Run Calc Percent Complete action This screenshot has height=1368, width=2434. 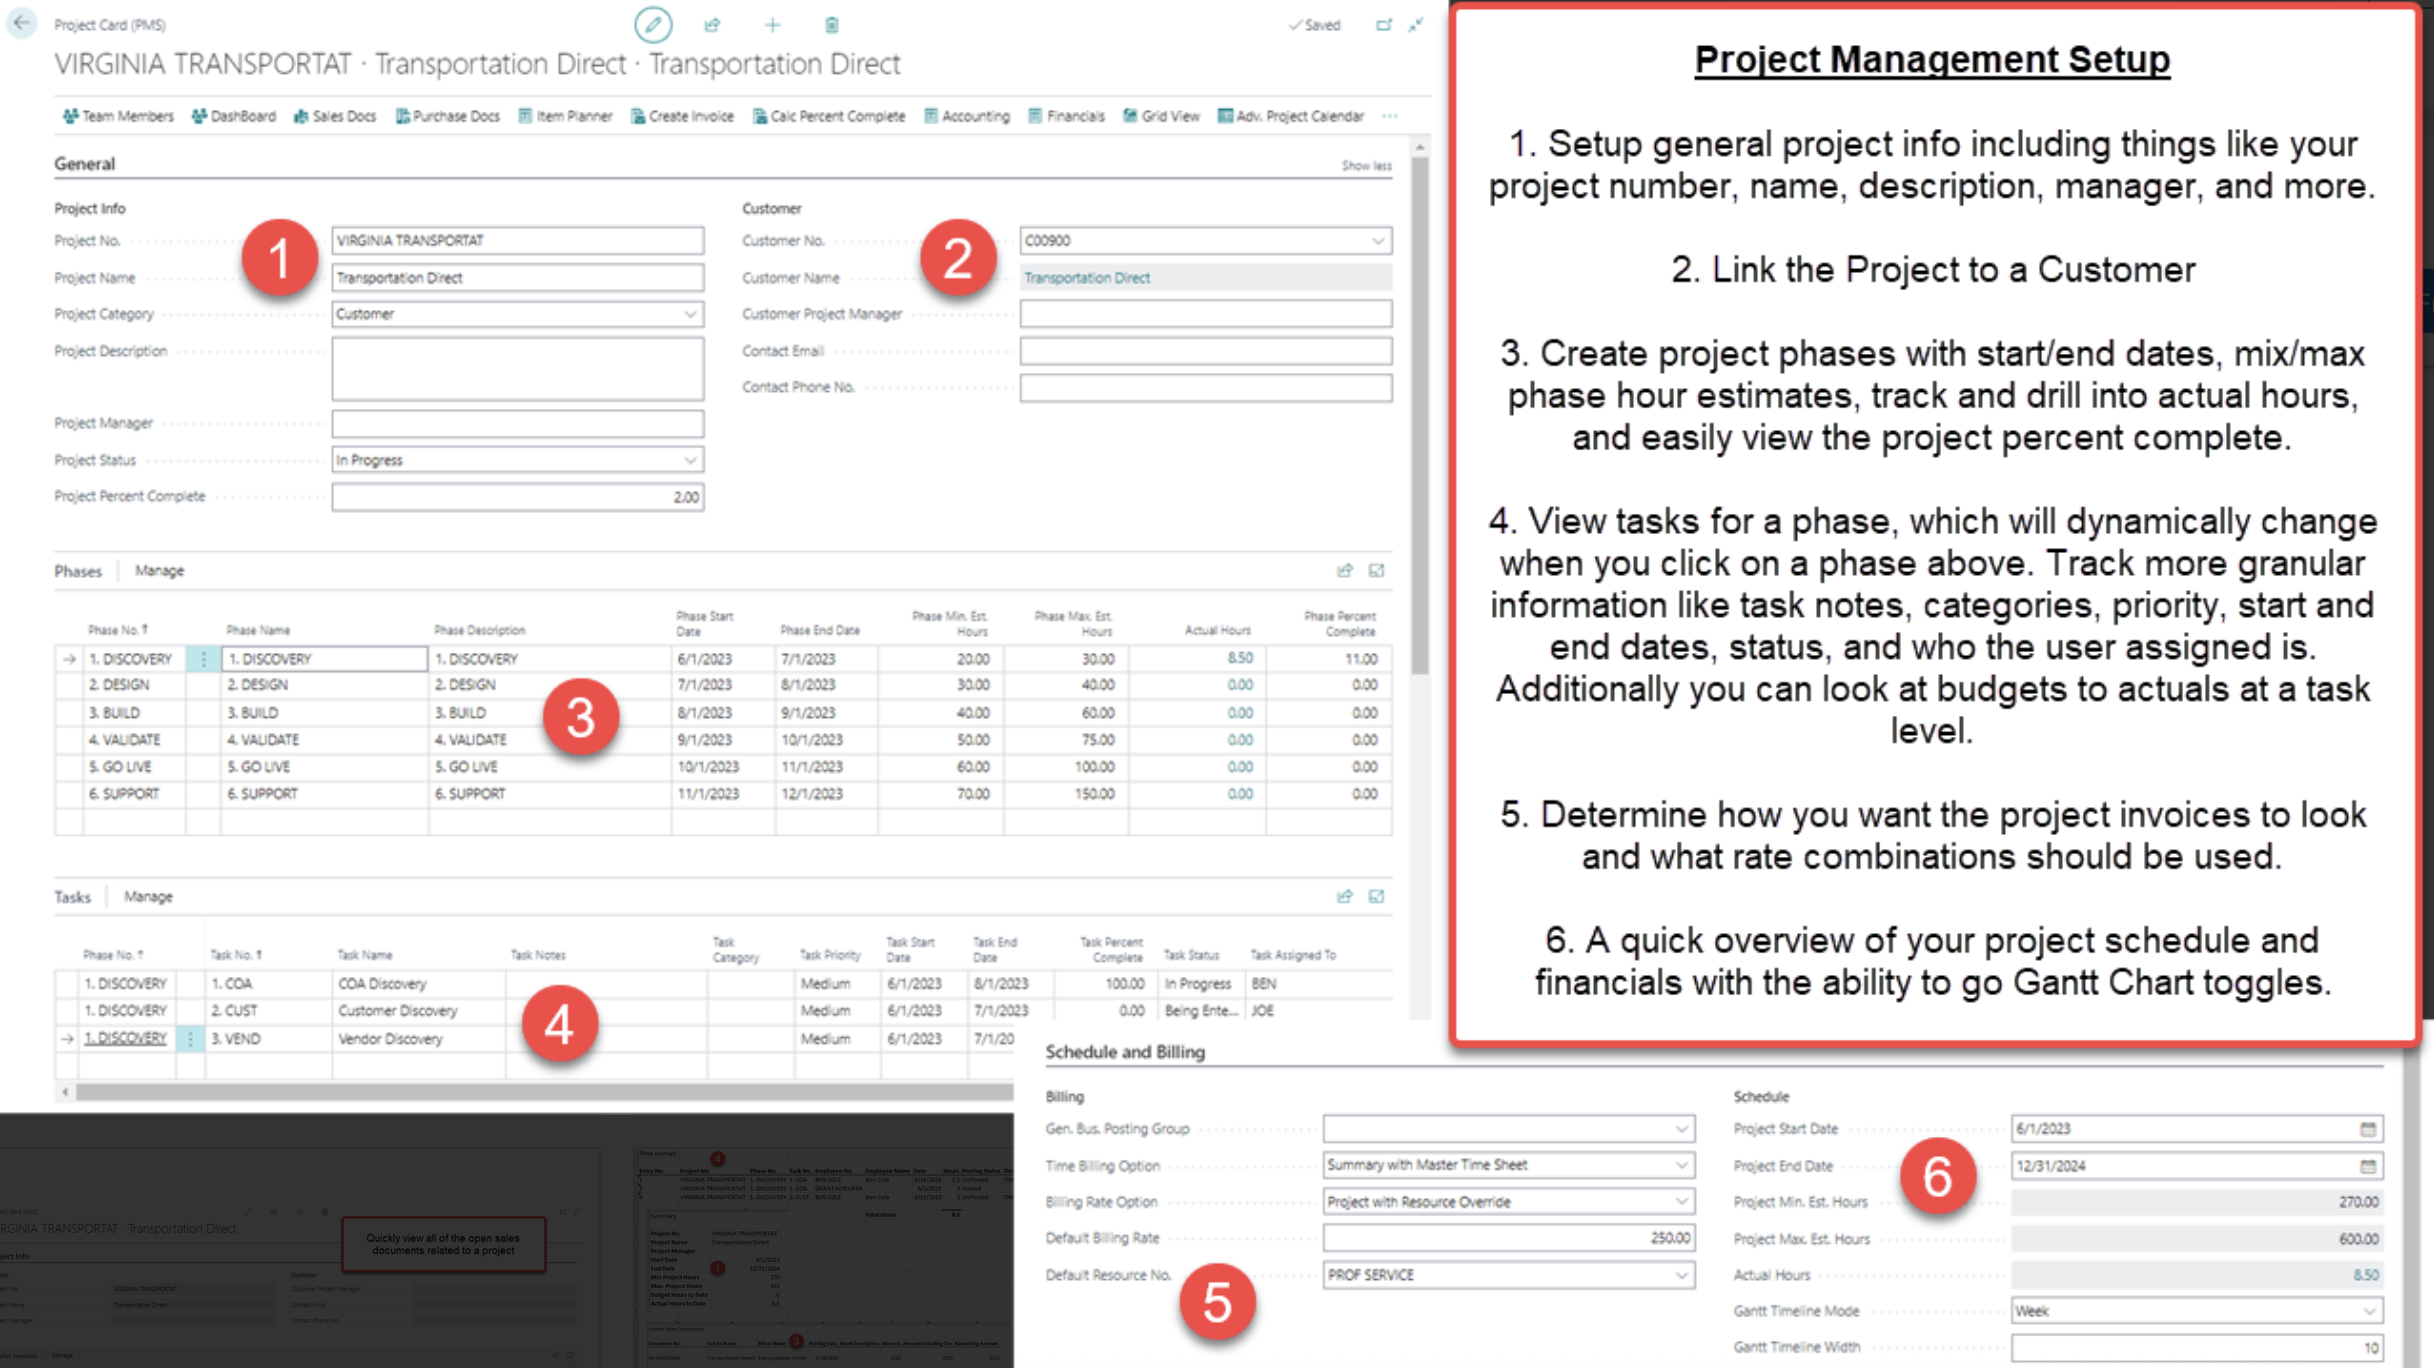pos(828,116)
